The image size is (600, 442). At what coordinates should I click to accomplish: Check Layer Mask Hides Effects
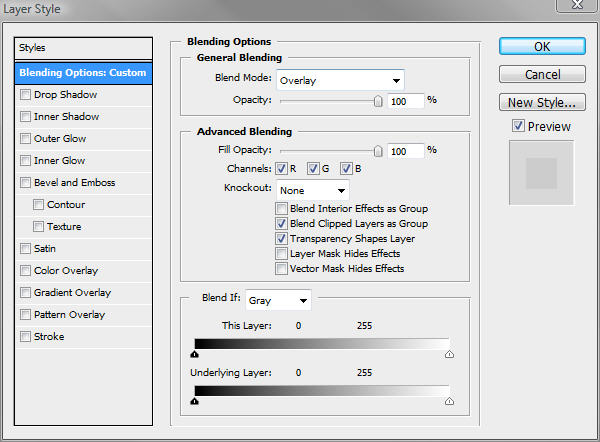pos(281,253)
